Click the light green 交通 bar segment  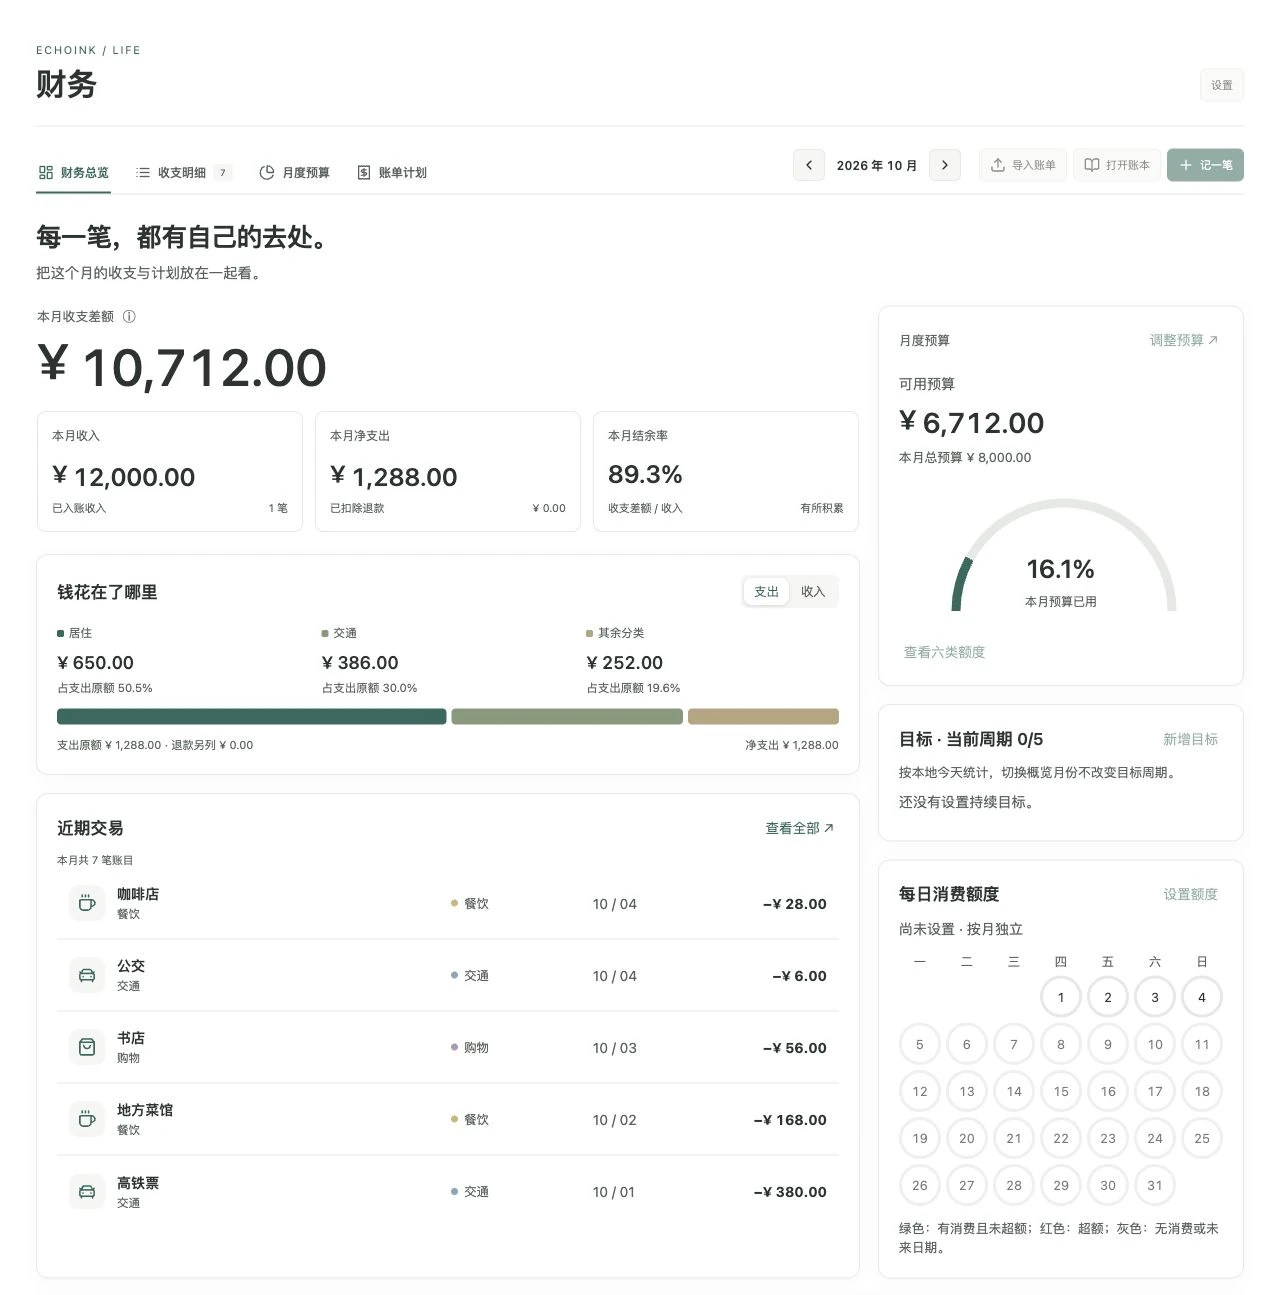pyautogui.click(x=567, y=716)
